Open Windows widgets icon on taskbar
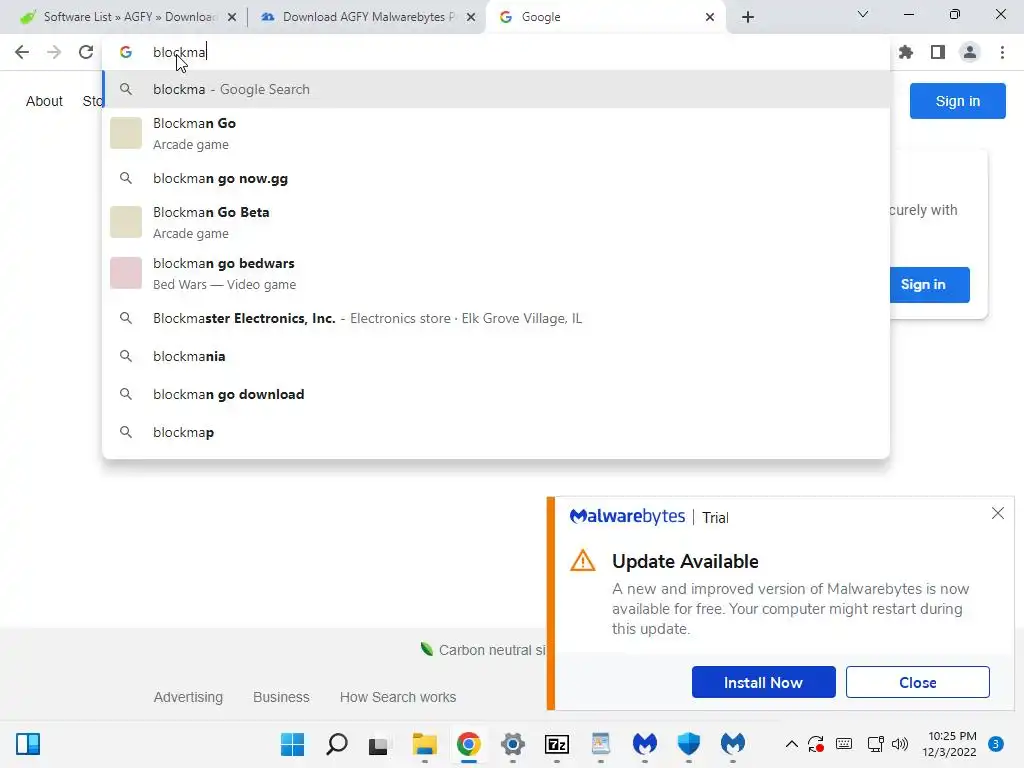This screenshot has width=1024, height=768. (x=28, y=744)
